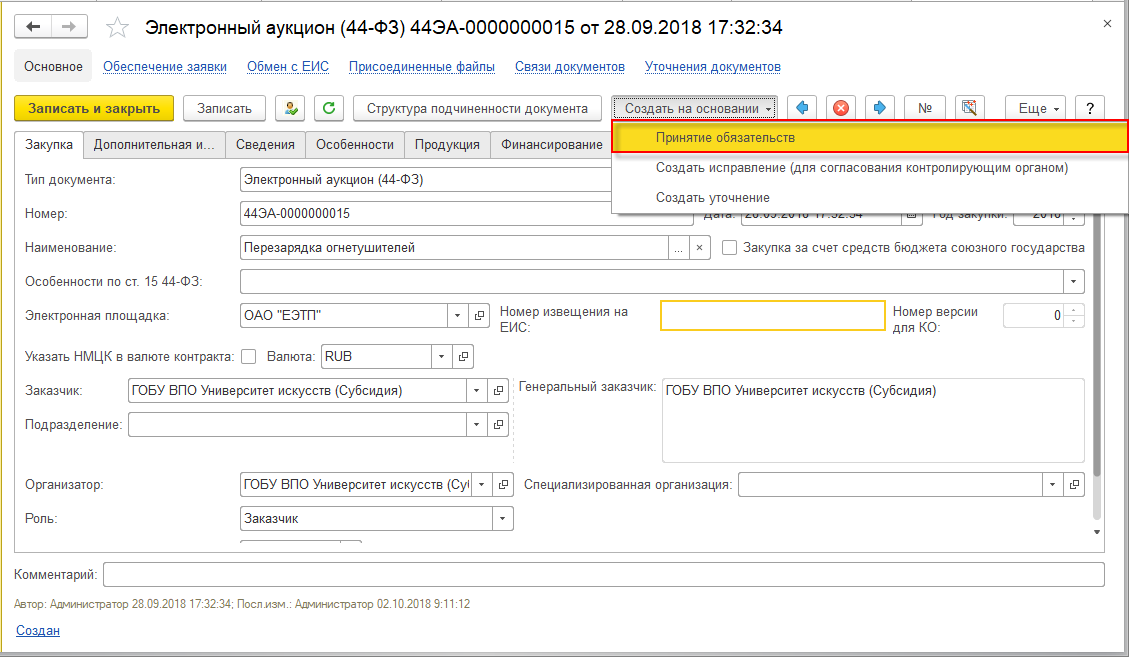This screenshot has height=657, width=1129.
Task: Switch to the Закупка tab
Action: click(49, 144)
